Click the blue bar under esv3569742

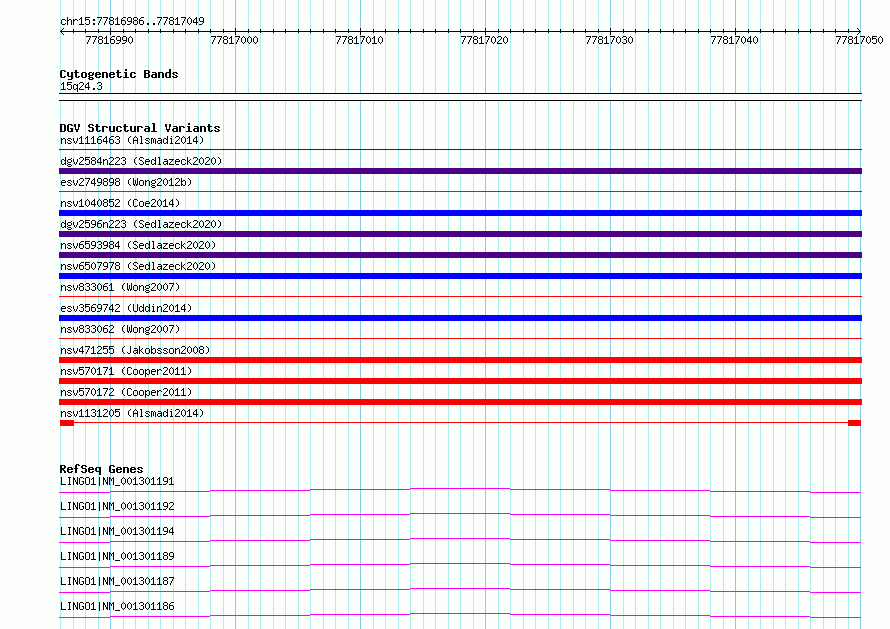[x=460, y=318]
